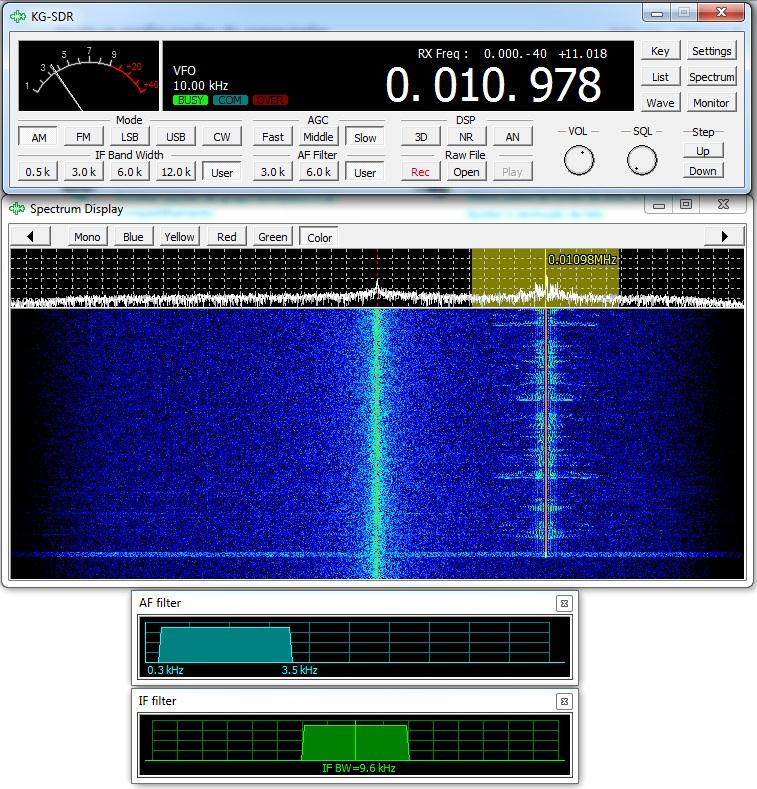Click the main frequency readout display
Screen dimensions: 757x789
tap(493, 86)
